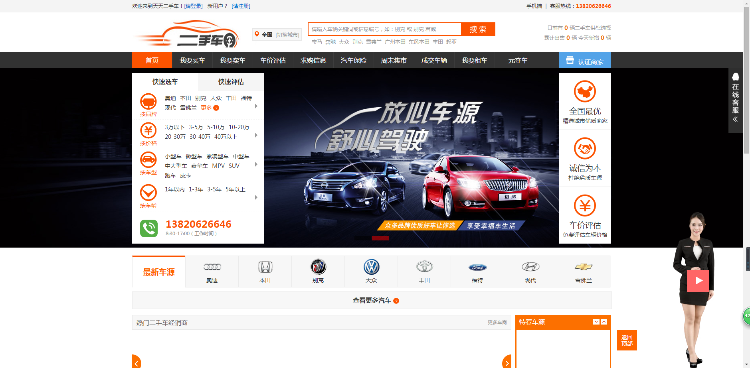Select the 最新车源 tab
Screen dimensions: 750x368
pyautogui.click(x=158, y=272)
